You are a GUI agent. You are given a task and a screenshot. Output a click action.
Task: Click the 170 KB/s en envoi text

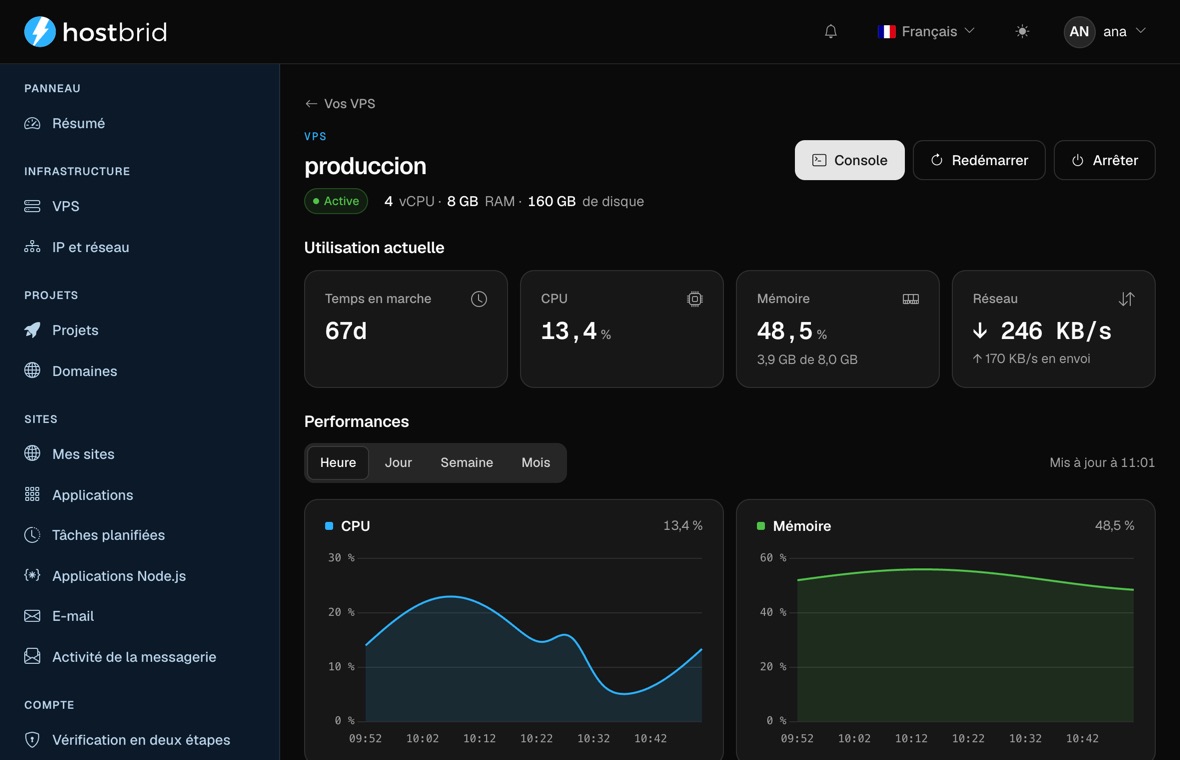tap(1031, 358)
